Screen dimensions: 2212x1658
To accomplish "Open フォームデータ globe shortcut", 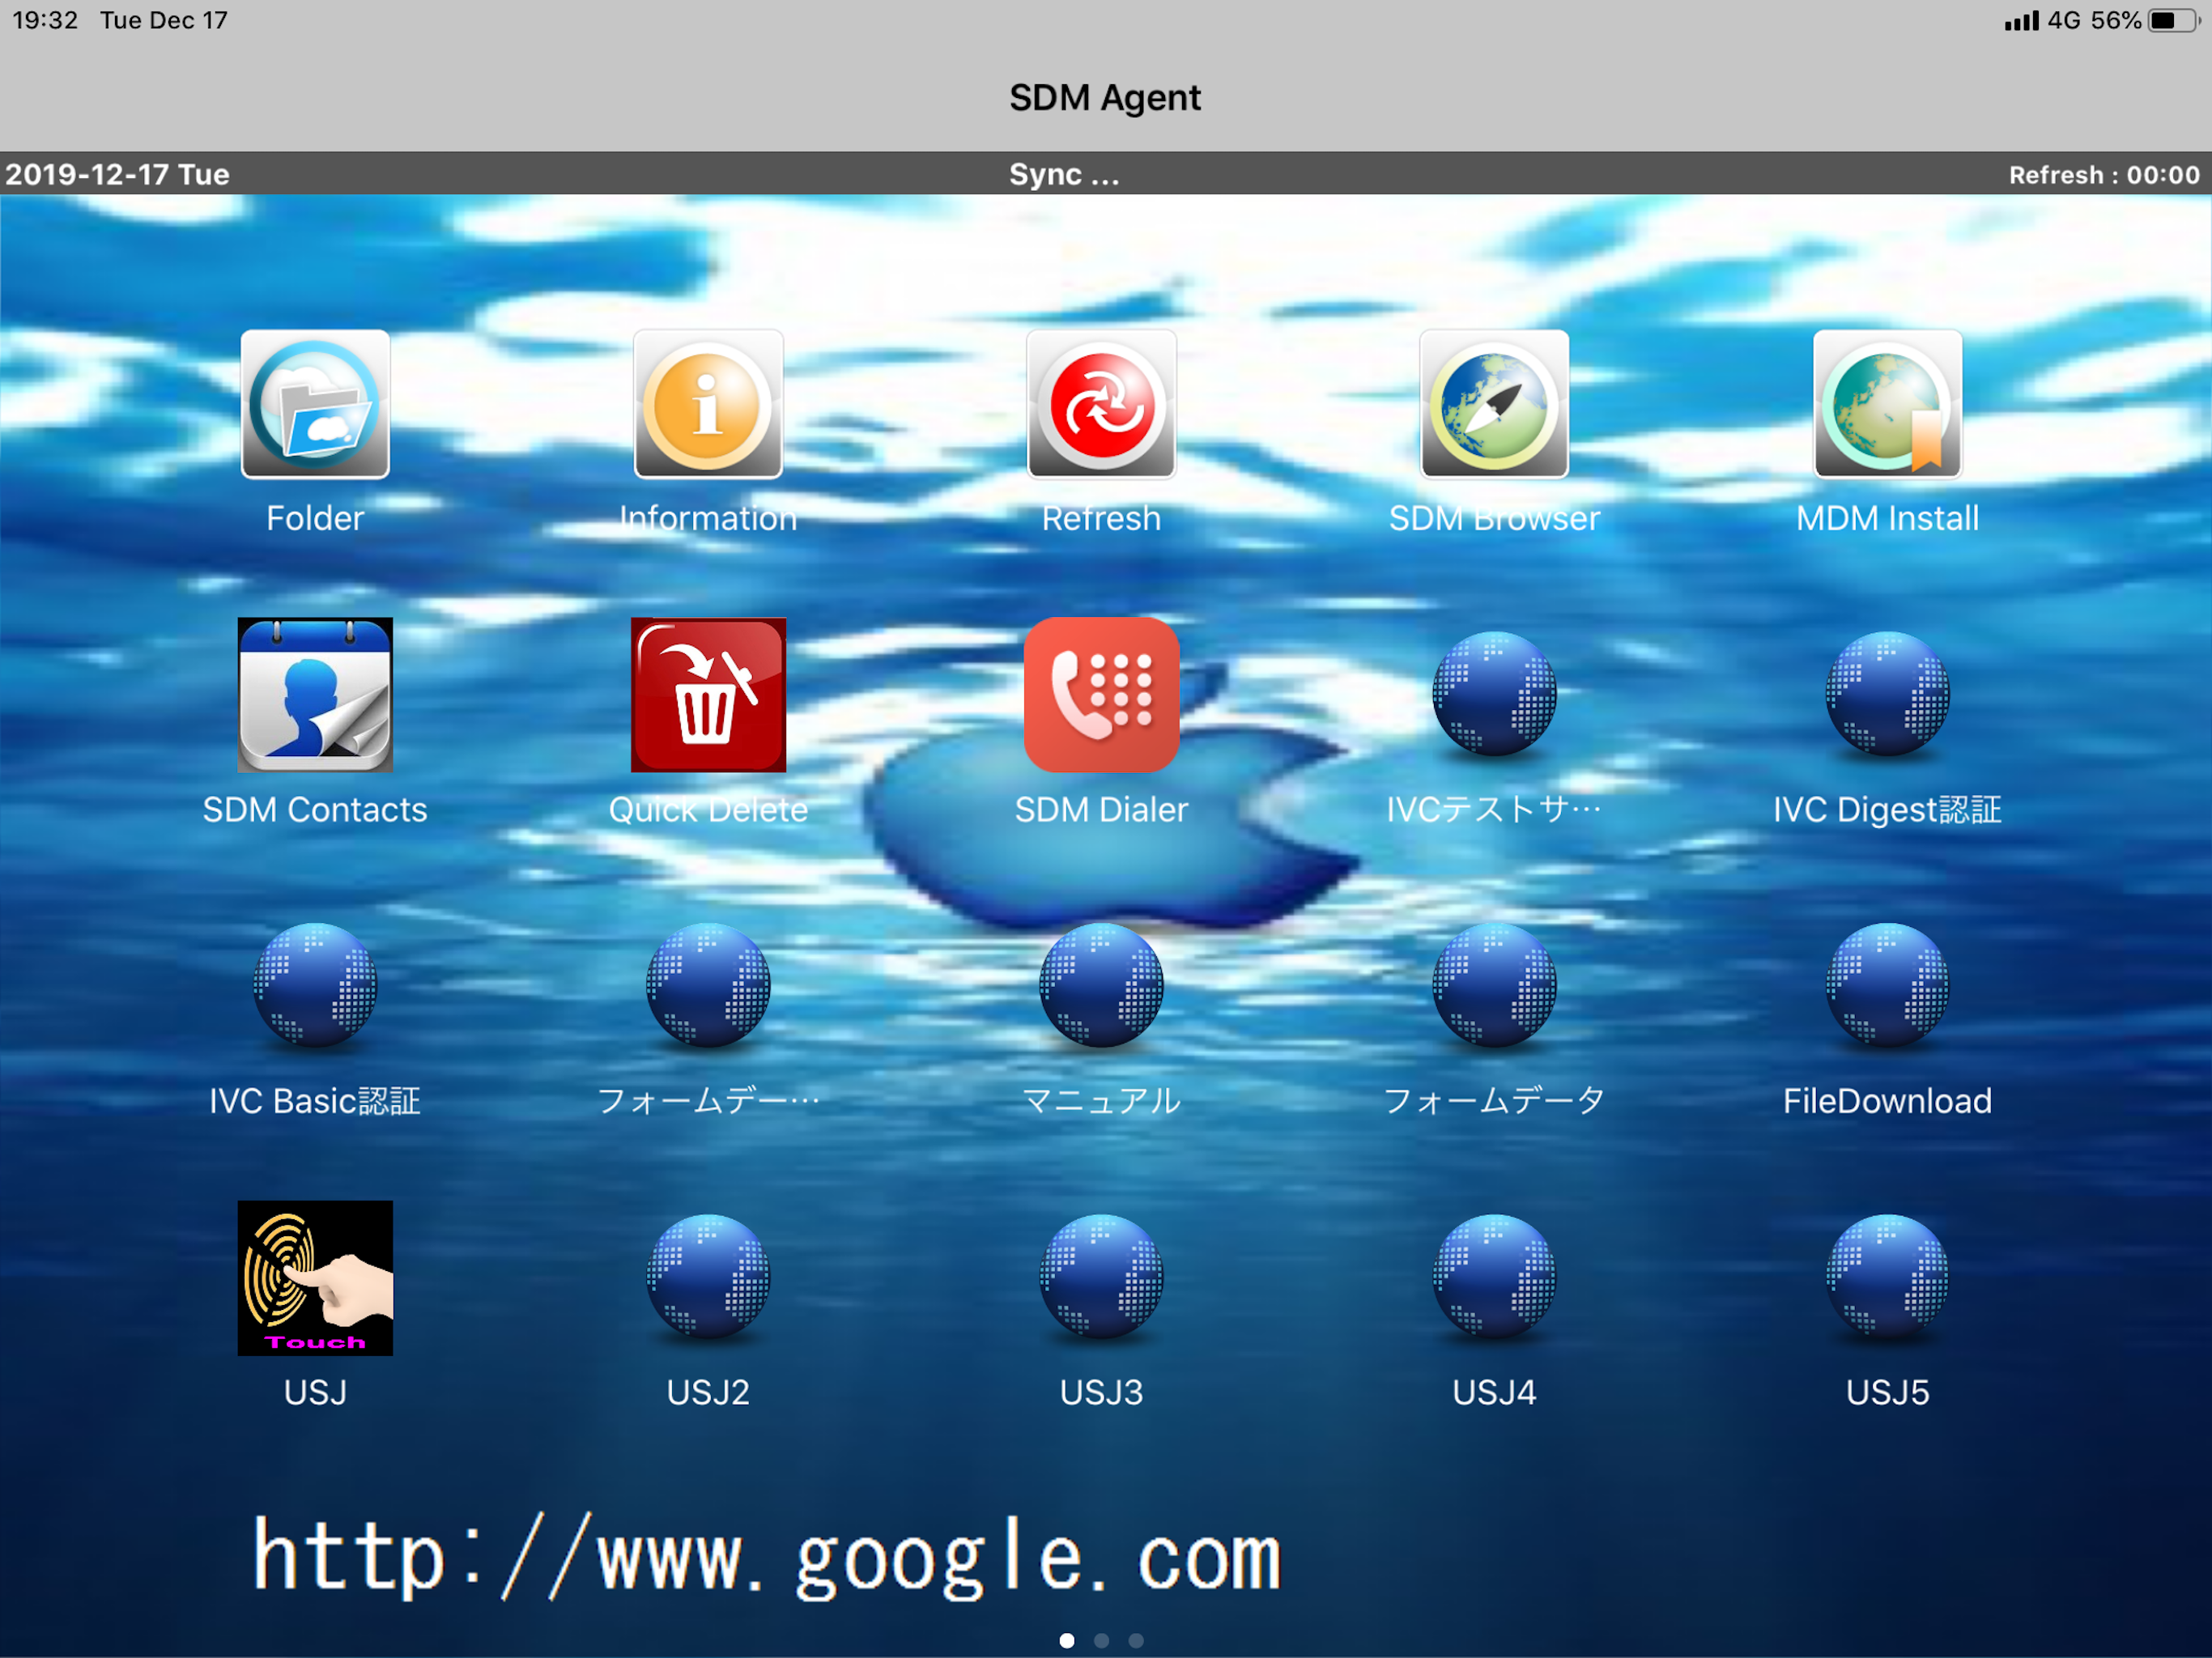I will [x=1494, y=985].
